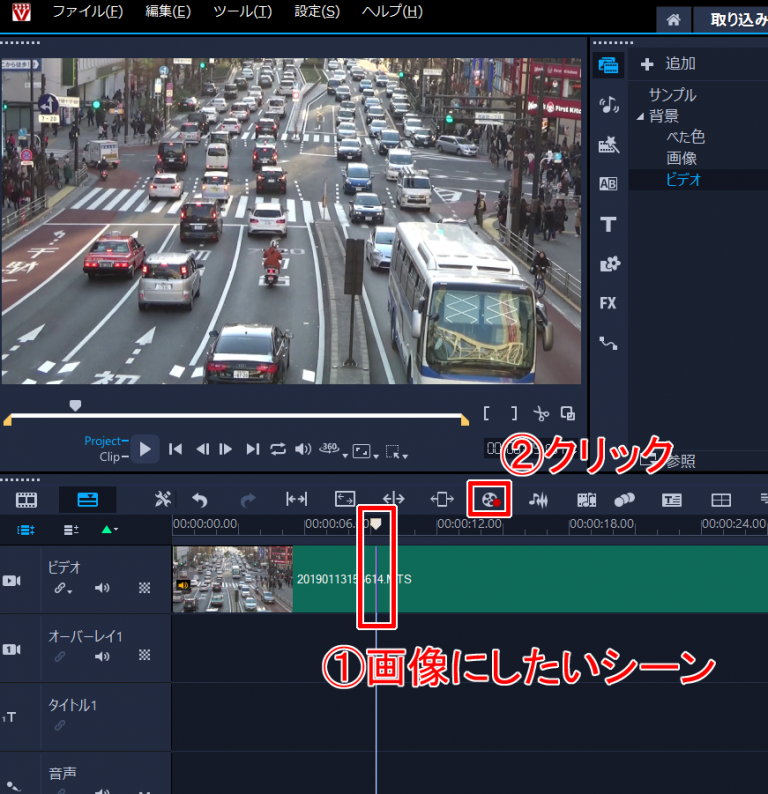Open the Auto Music icon
The height and width of the screenshot is (794, 768).
tap(586, 500)
